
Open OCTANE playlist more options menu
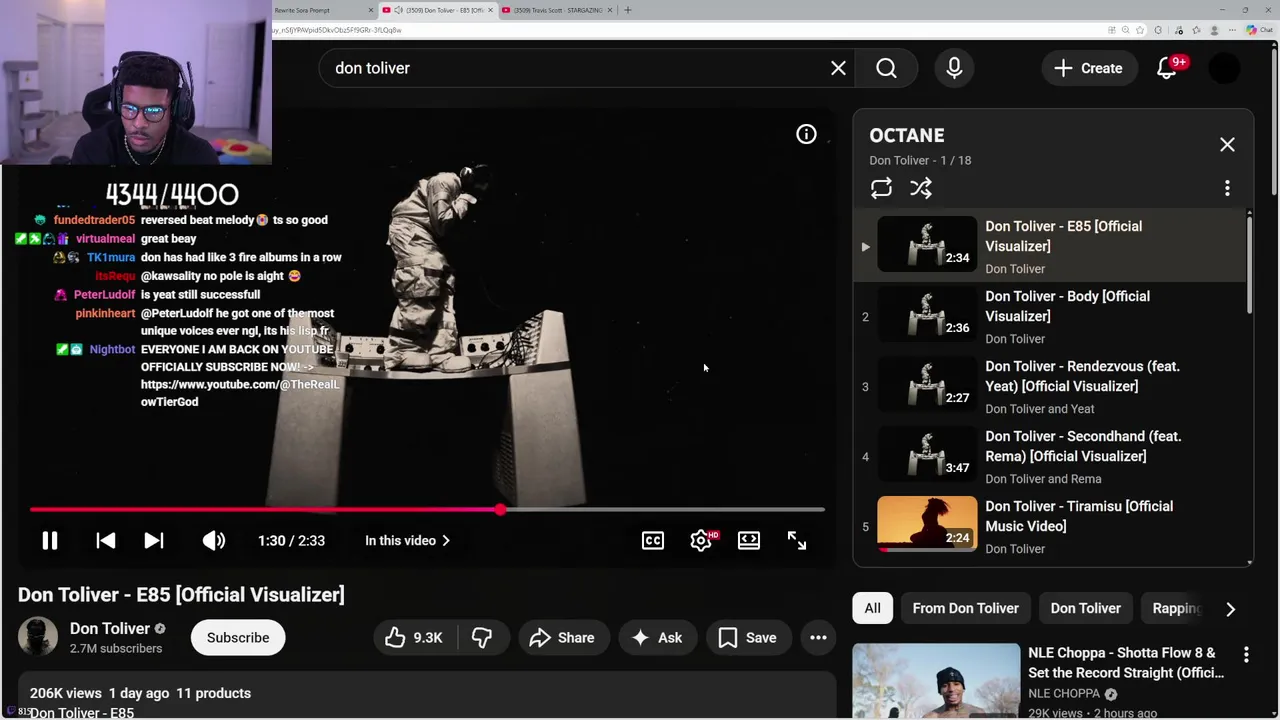point(1227,188)
